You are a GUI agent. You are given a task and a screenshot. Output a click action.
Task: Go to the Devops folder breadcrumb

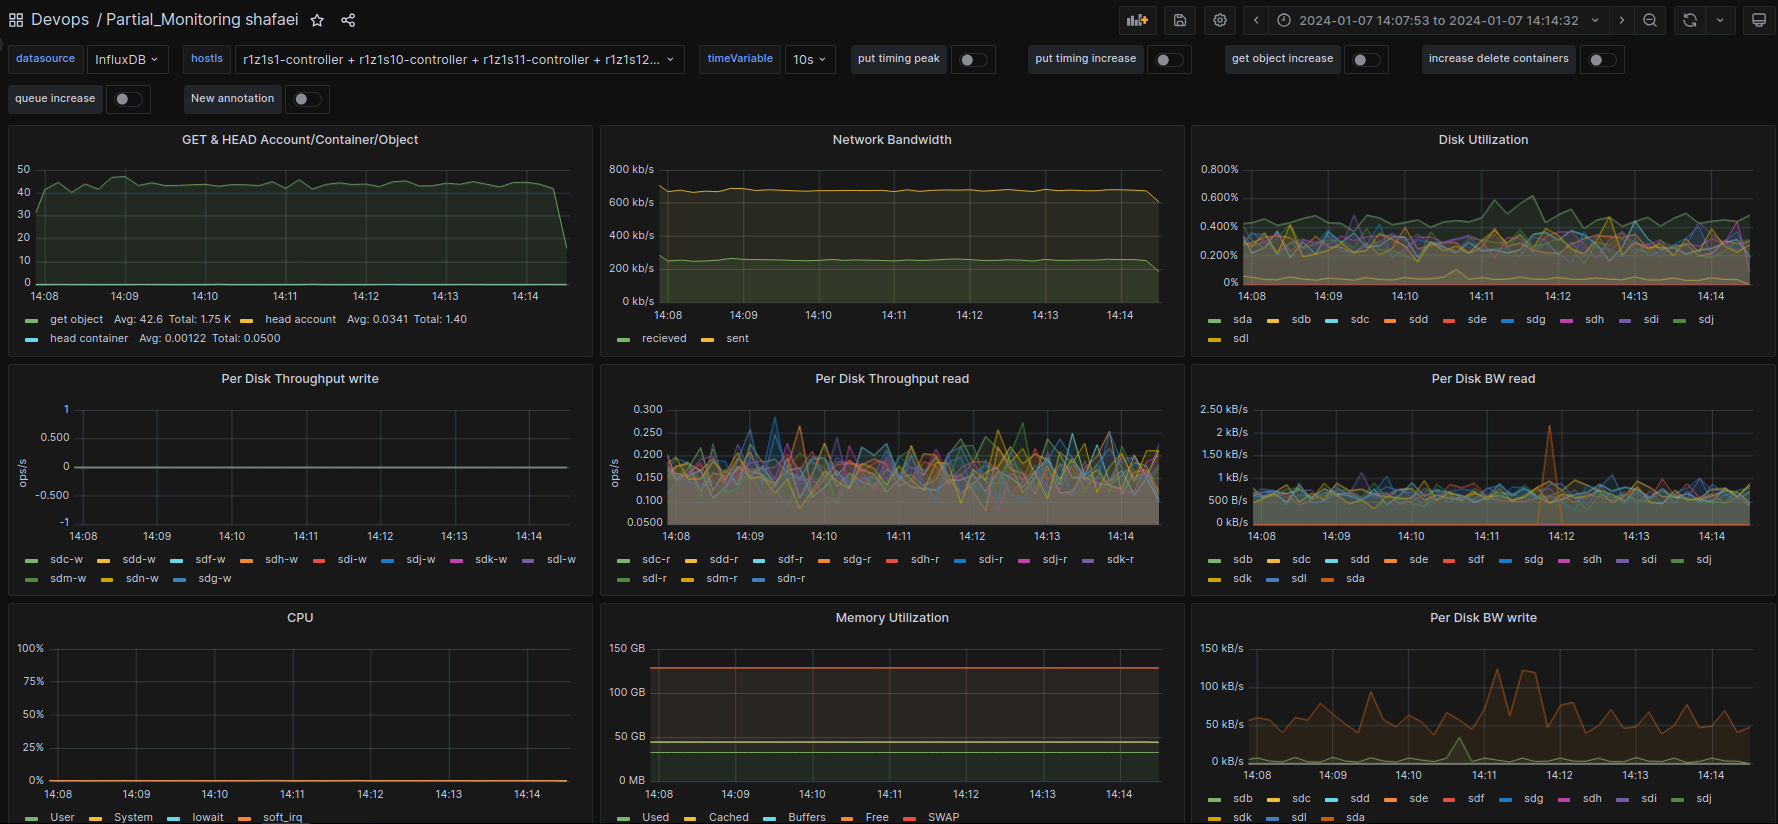(60, 20)
